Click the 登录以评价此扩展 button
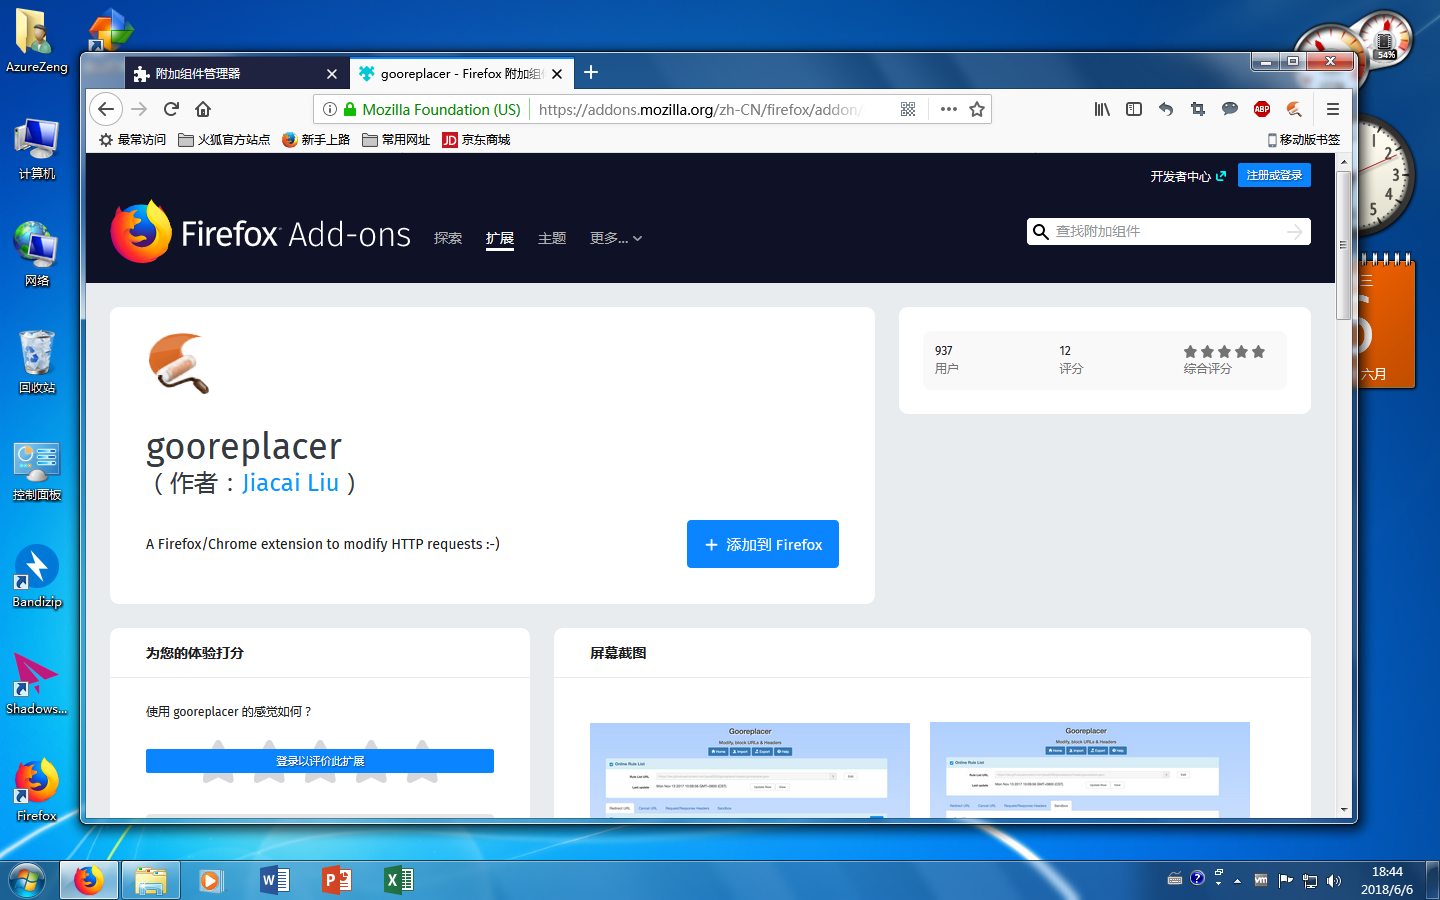1440x900 pixels. (320, 761)
